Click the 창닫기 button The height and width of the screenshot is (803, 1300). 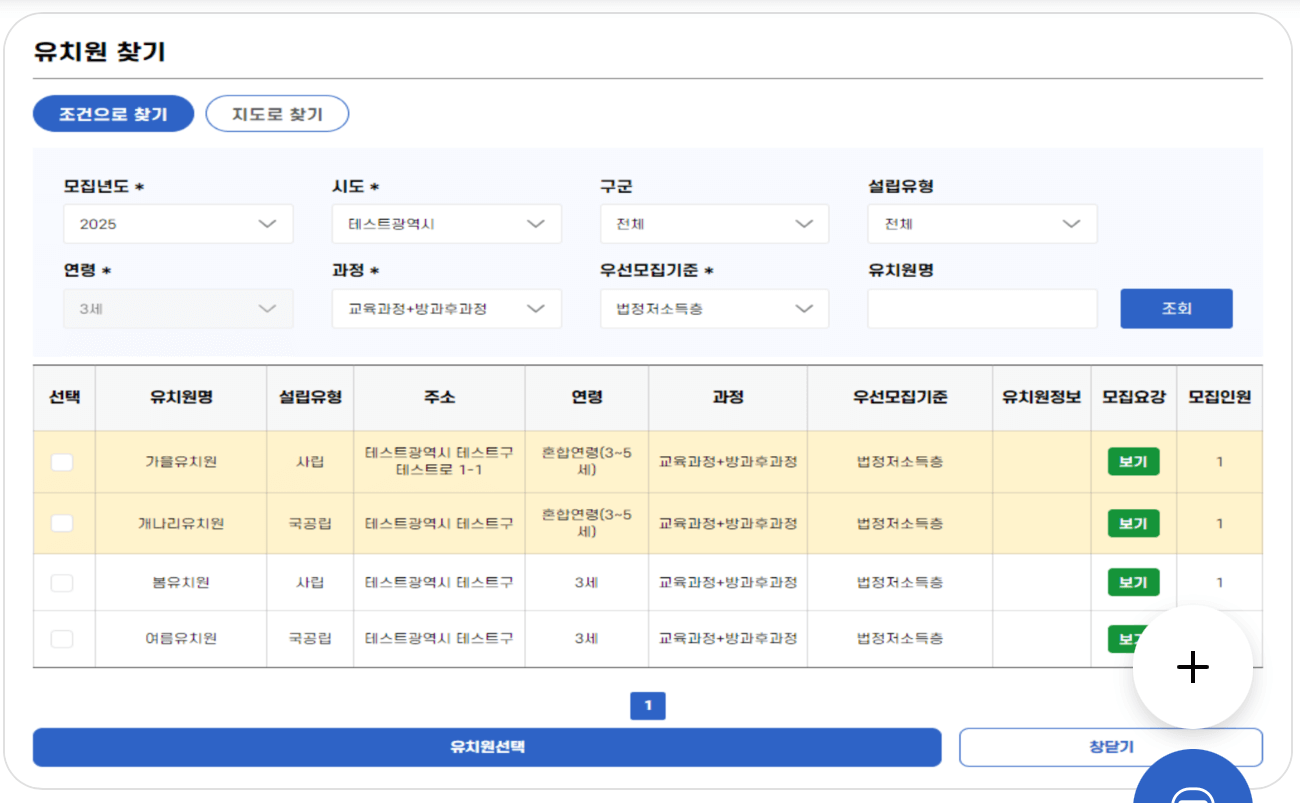(x=1111, y=747)
